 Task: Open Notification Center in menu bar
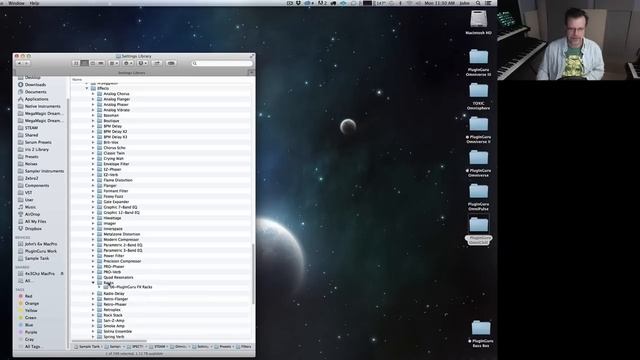(x=488, y=3)
